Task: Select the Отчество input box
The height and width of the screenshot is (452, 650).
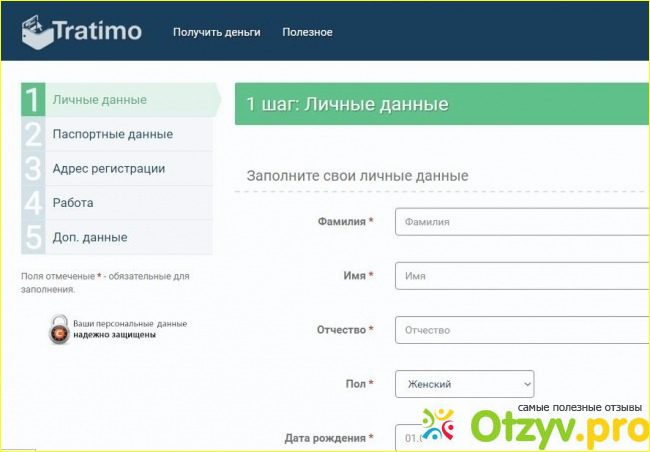Action: click(522, 330)
